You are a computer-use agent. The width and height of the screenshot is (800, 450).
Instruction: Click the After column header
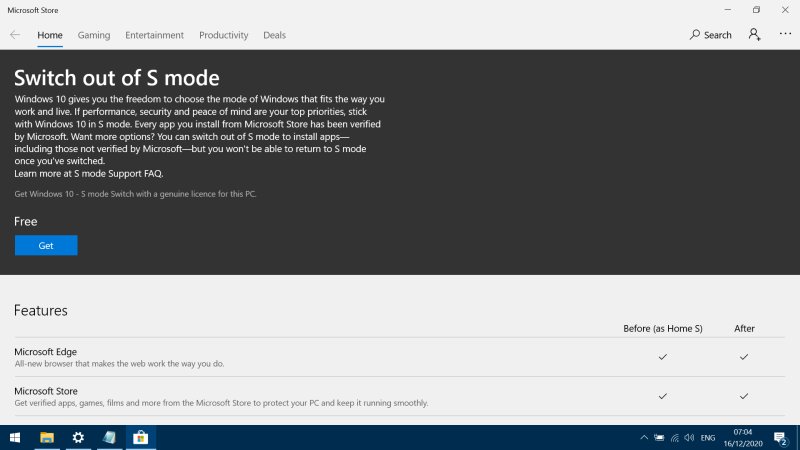[x=744, y=329]
